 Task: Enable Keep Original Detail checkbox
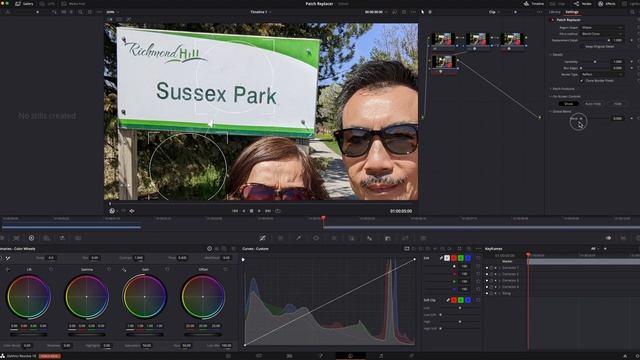pyautogui.click(x=582, y=47)
